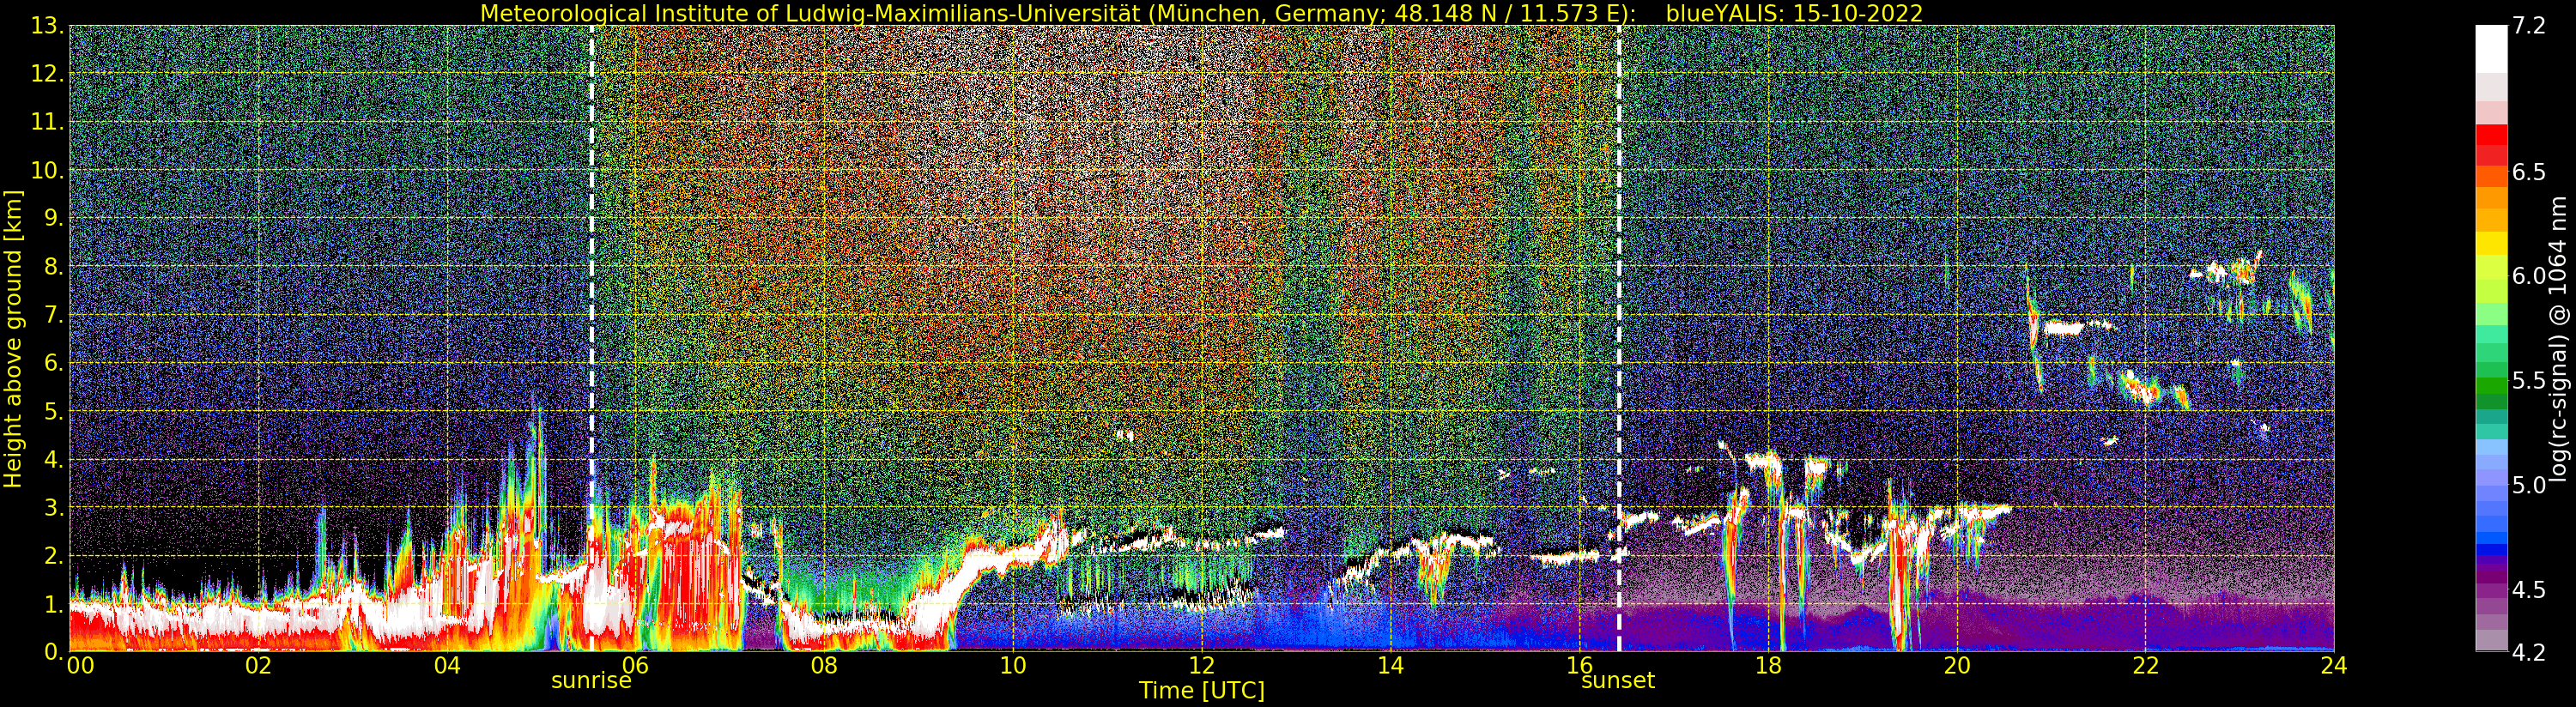Select the 'Time [UTC]' axis label

point(1202,691)
